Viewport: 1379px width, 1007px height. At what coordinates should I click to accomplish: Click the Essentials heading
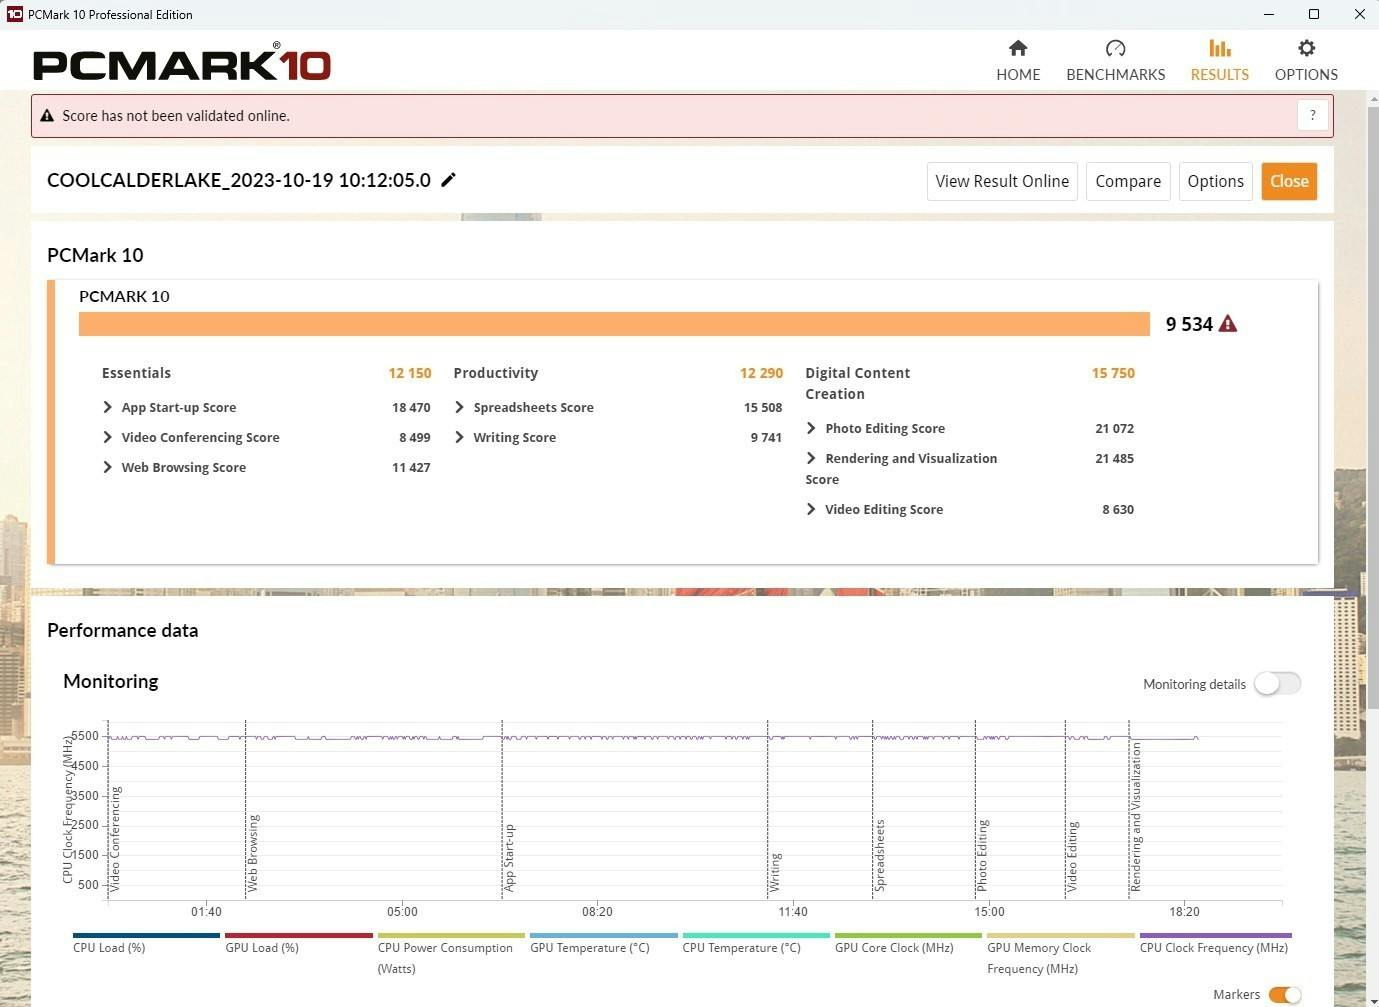click(136, 373)
